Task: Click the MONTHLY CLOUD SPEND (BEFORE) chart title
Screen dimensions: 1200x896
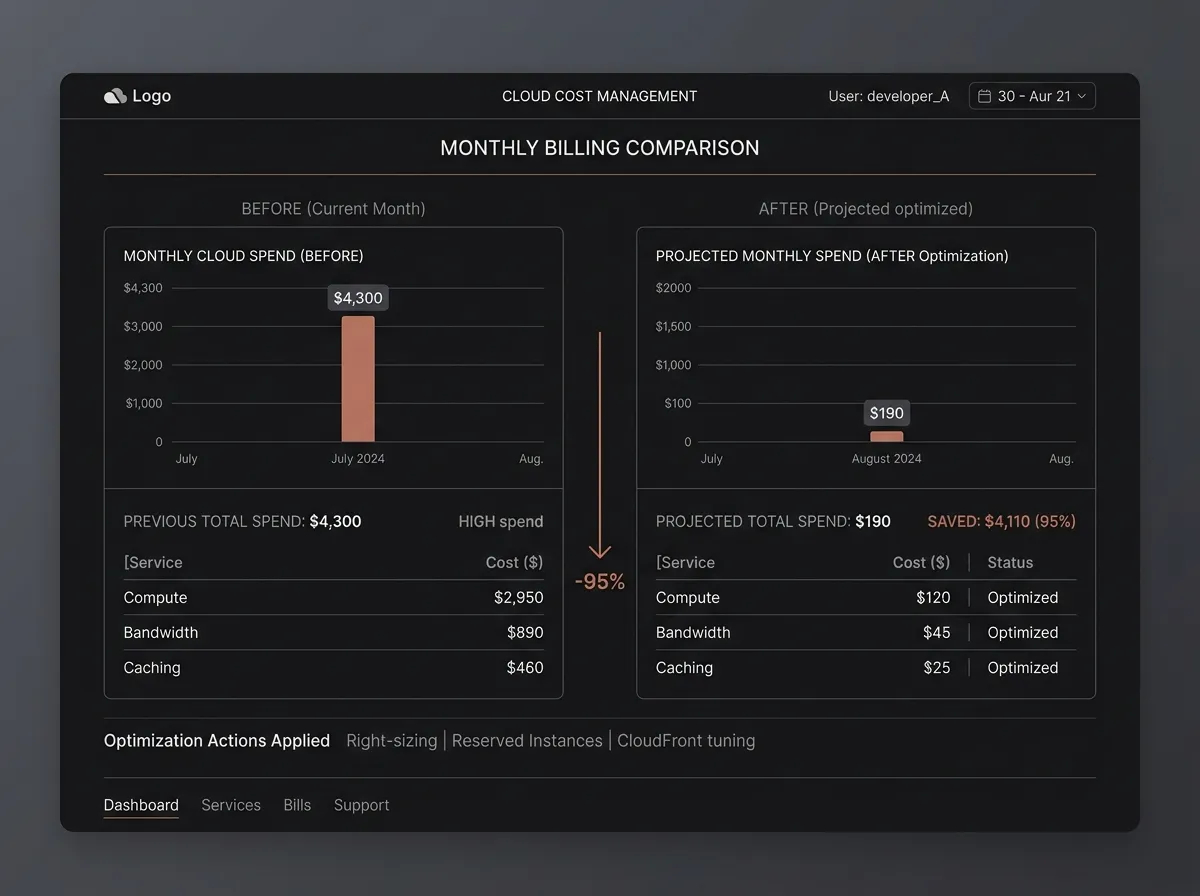Action: tap(244, 256)
